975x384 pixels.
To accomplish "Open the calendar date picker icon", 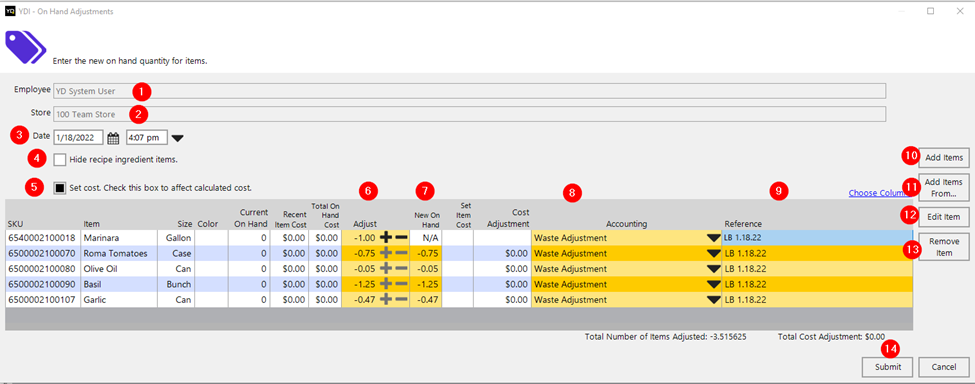I will (113, 138).
